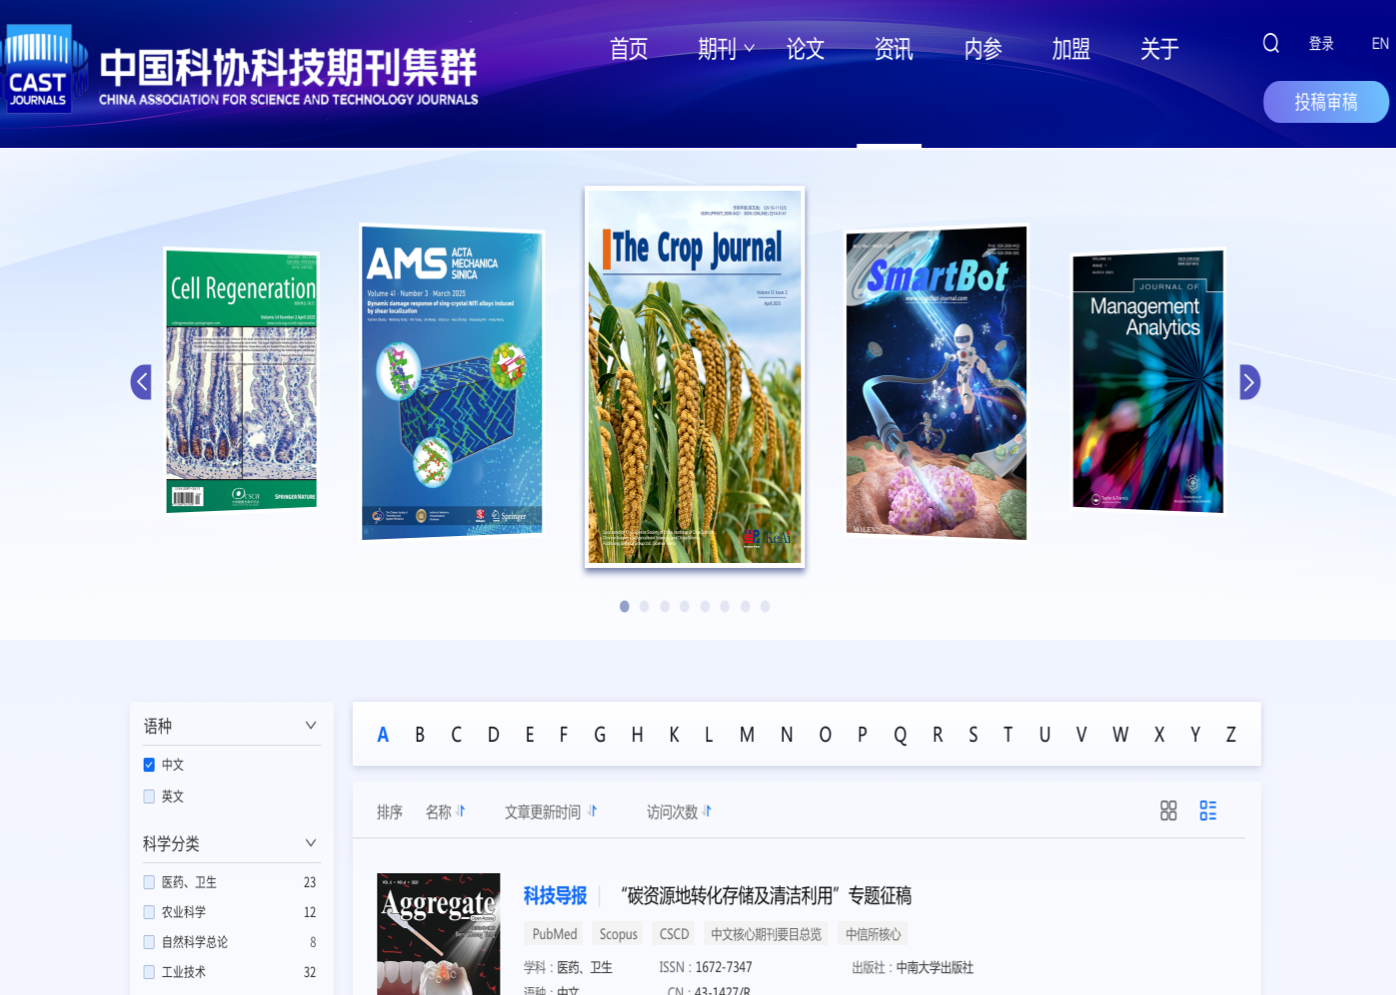Open the Cell Regeneration journal cover
This screenshot has height=995, width=1396.
click(x=241, y=380)
